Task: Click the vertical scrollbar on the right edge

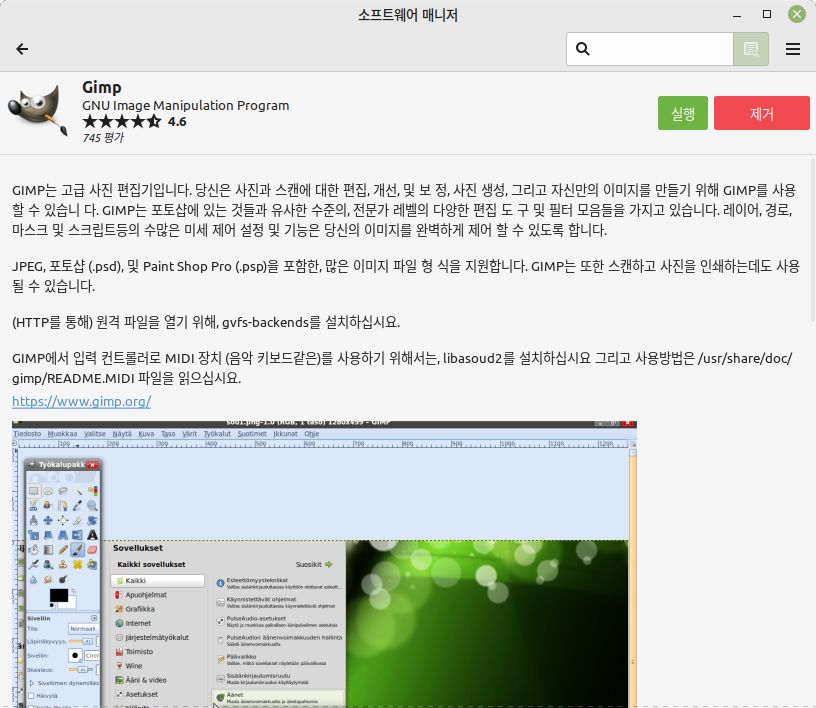Action: click(812, 239)
